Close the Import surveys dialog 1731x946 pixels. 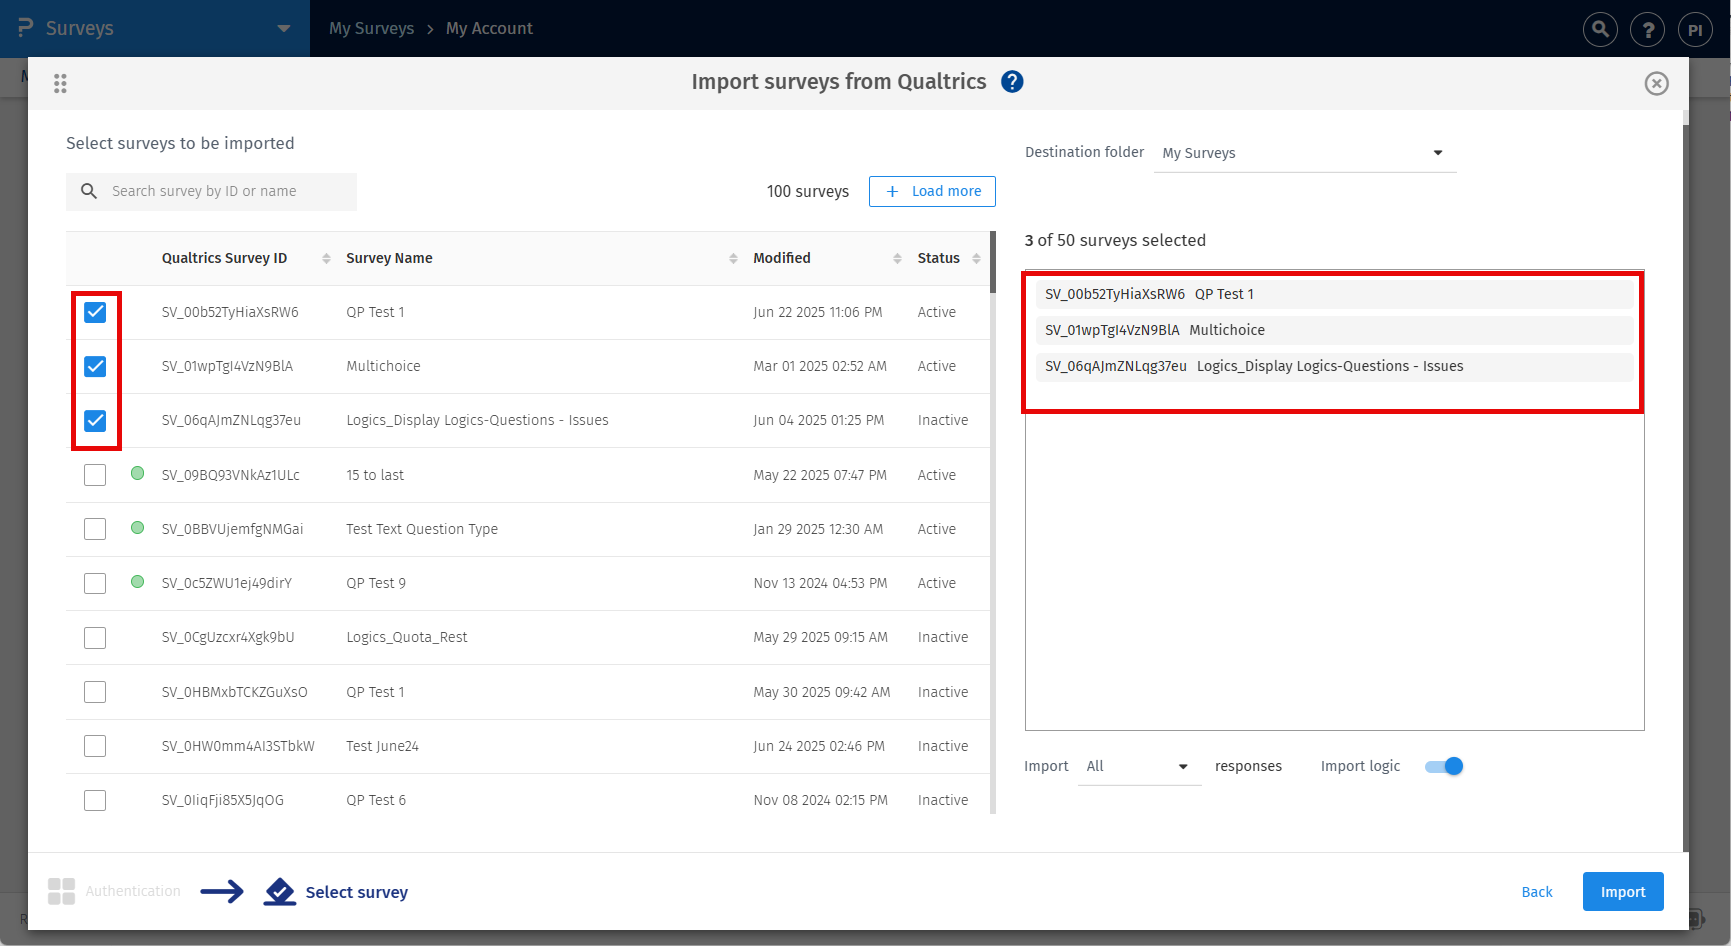1656,84
